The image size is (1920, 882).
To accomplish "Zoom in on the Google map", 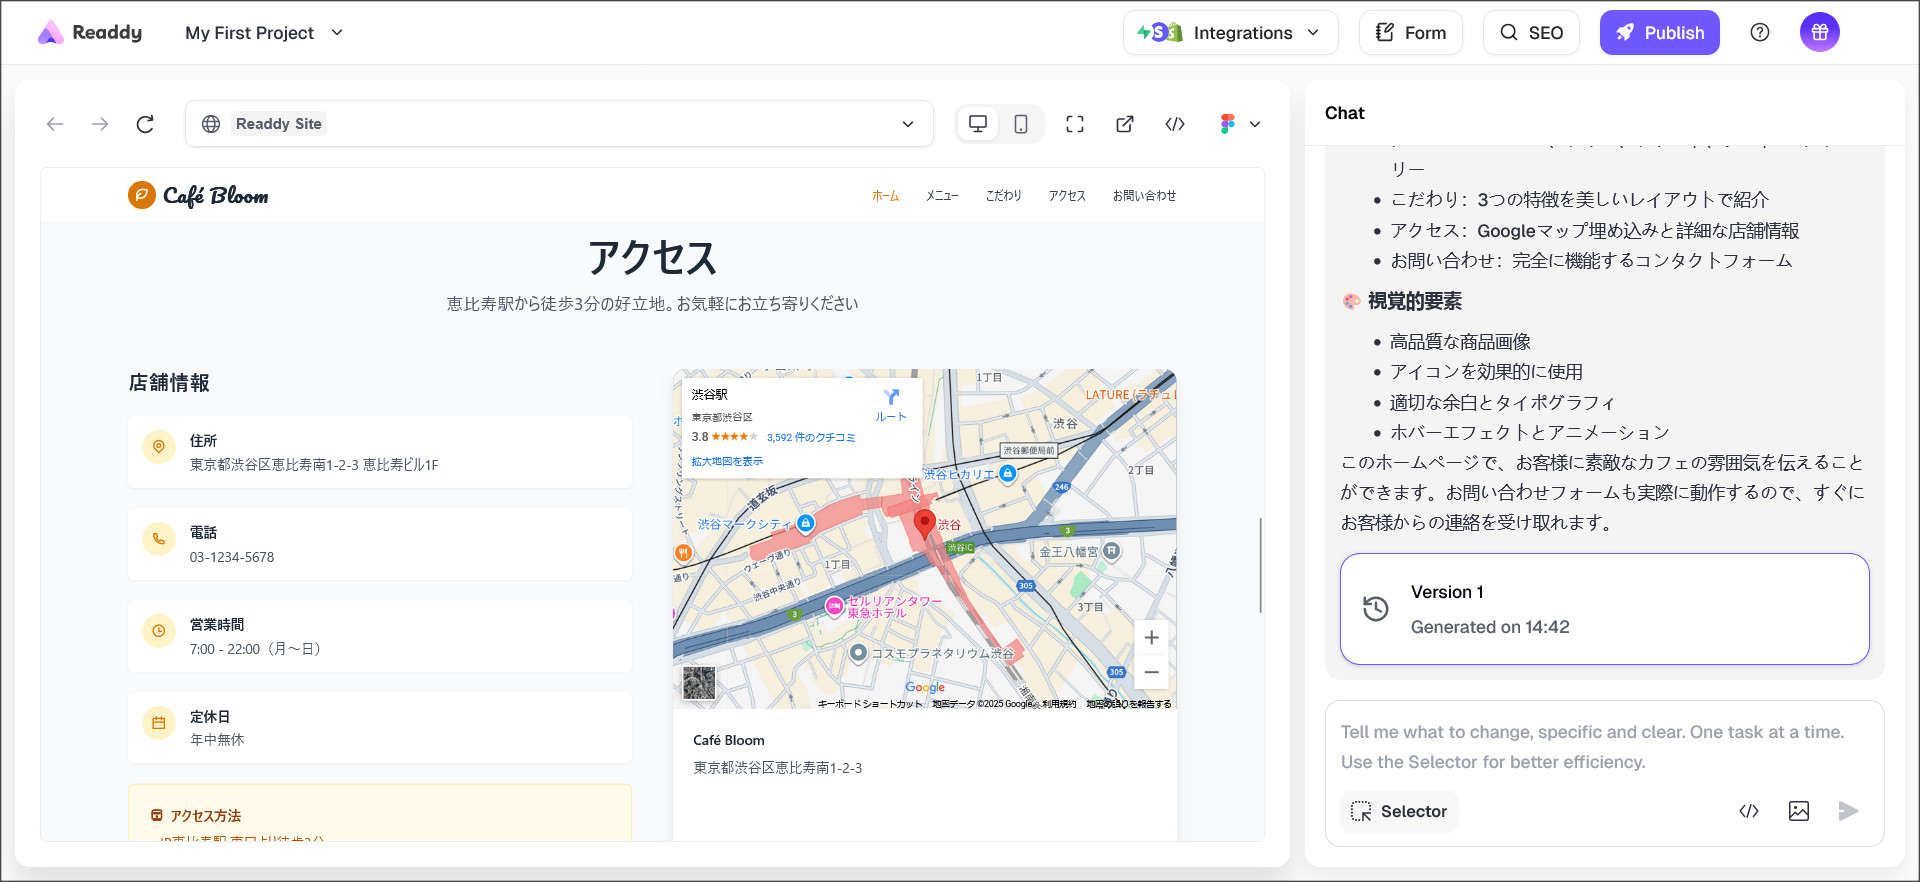I will (x=1151, y=638).
